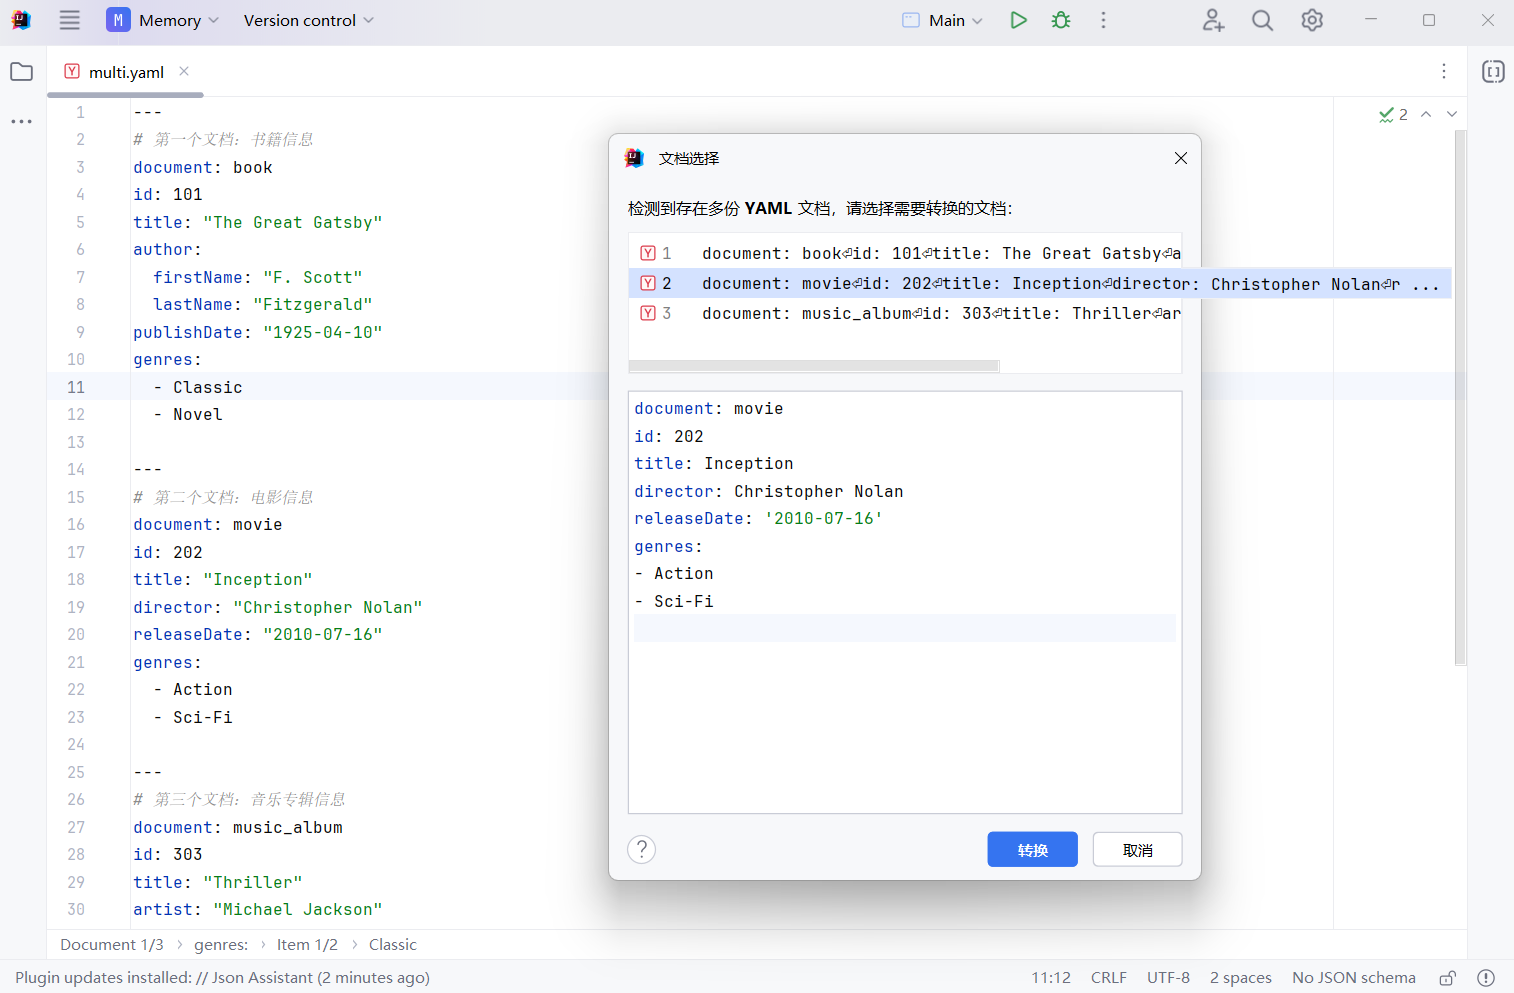This screenshot has width=1514, height=993.
Task: Click the dialog's horizontal scrollbar
Action: pyautogui.click(x=813, y=366)
